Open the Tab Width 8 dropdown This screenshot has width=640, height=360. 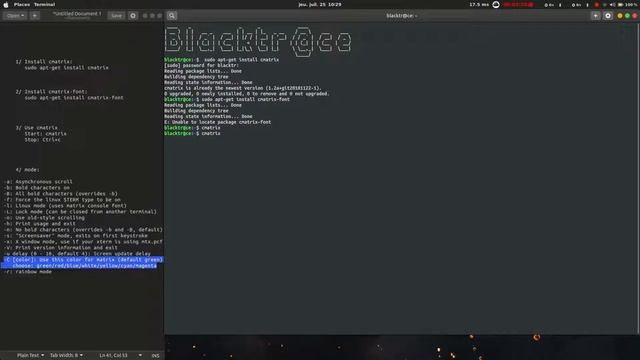66,355
